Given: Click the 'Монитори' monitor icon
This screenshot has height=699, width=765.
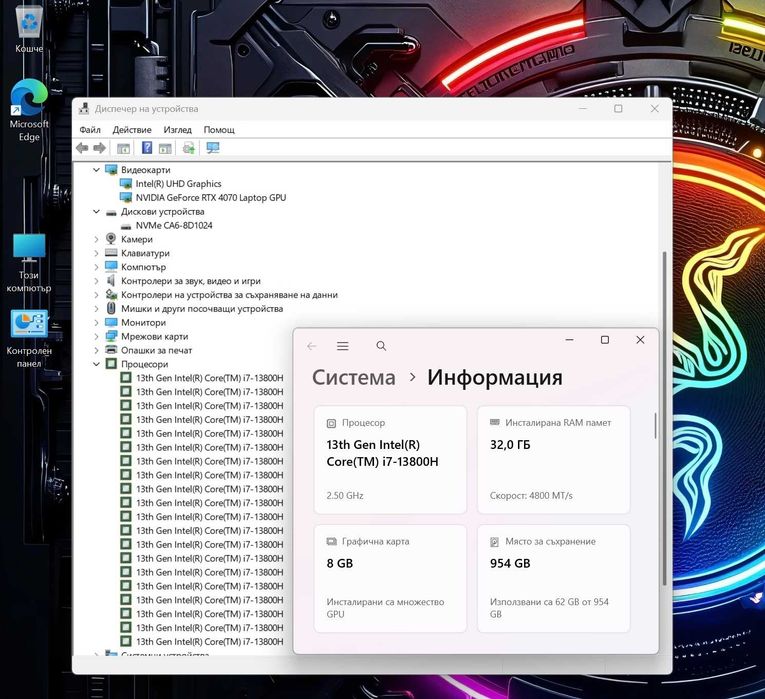Looking at the screenshot, I should (x=111, y=322).
